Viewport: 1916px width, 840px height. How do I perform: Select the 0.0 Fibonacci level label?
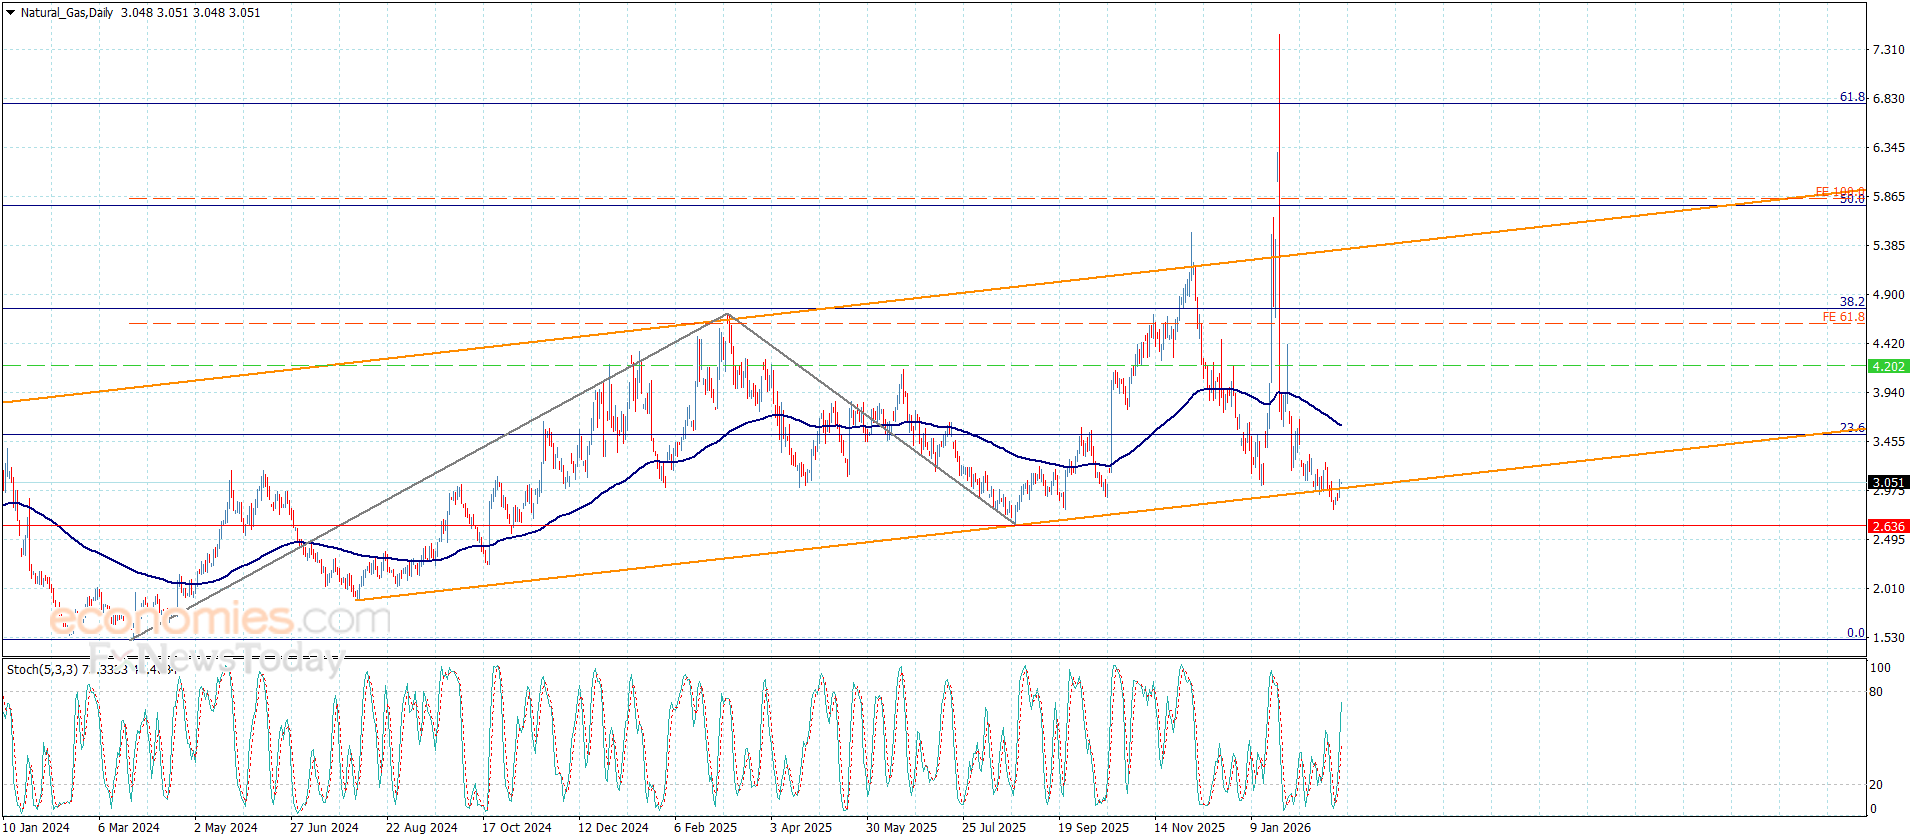[x=1855, y=632]
